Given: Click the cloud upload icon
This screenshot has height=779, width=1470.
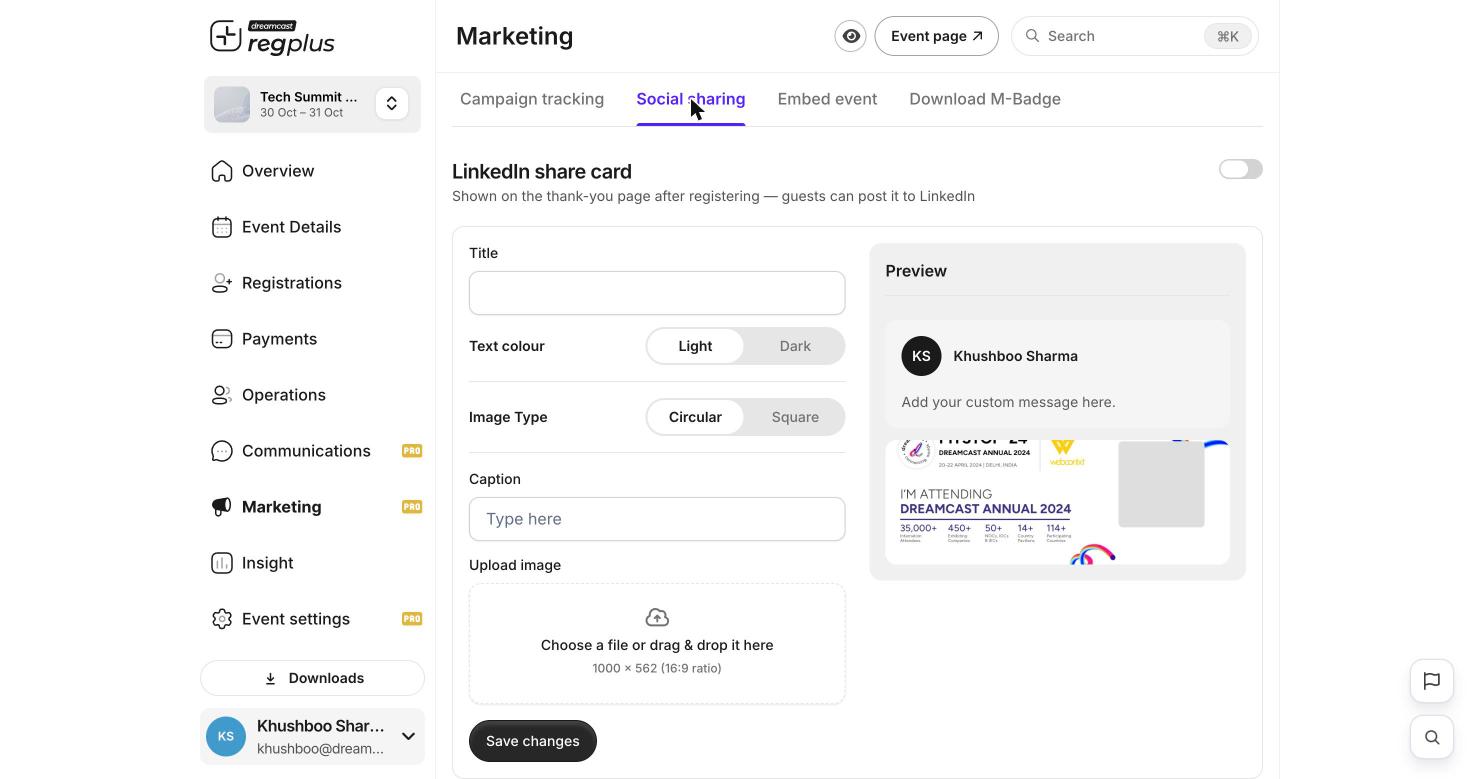Looking at the screenshot, I should pos(657,617).
